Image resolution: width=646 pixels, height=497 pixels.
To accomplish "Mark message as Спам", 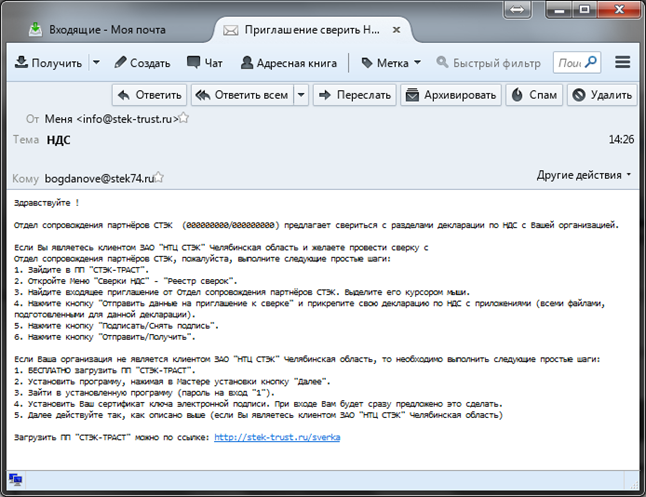I will pos(534,95).
